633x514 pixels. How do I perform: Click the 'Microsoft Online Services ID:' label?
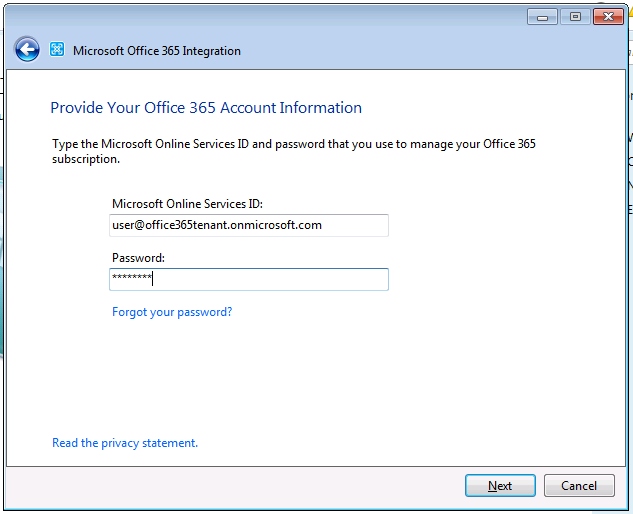(x=187, y=204)
